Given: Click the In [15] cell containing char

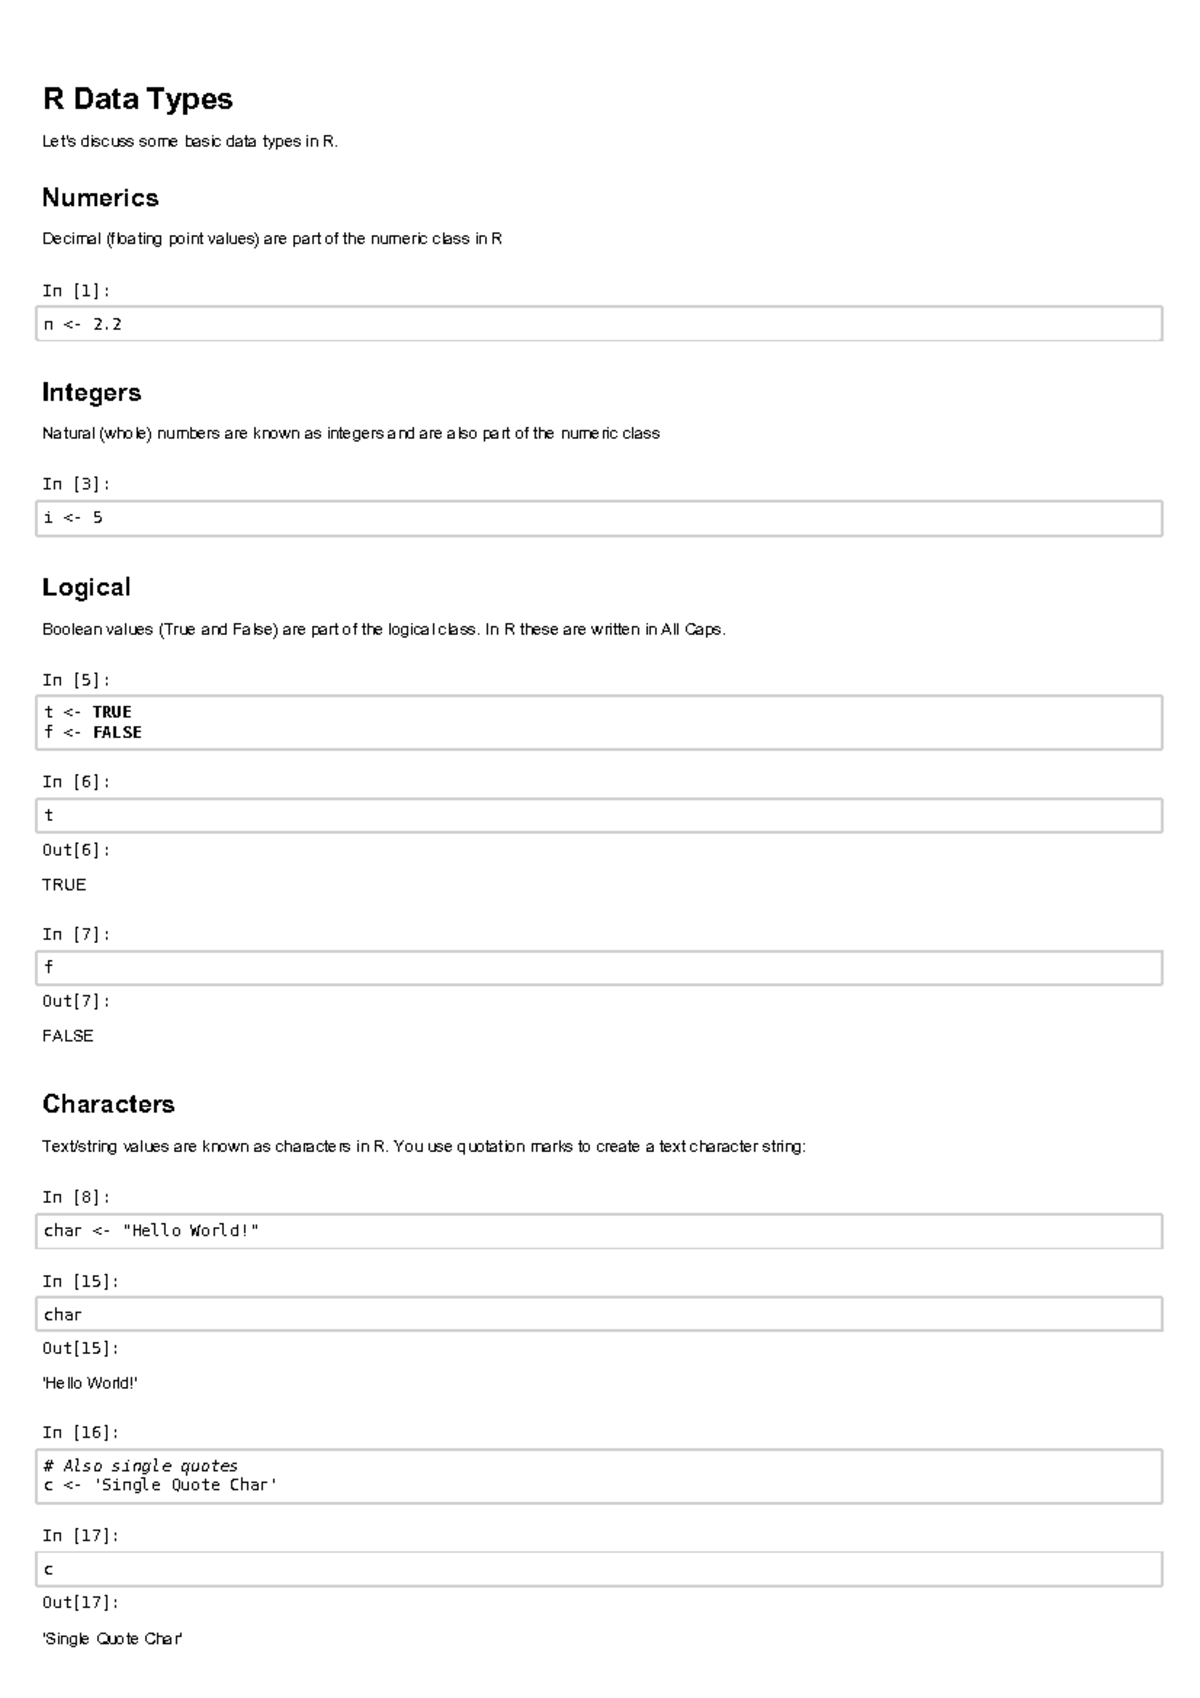Looking at the screenshot, I should 599,1314.
